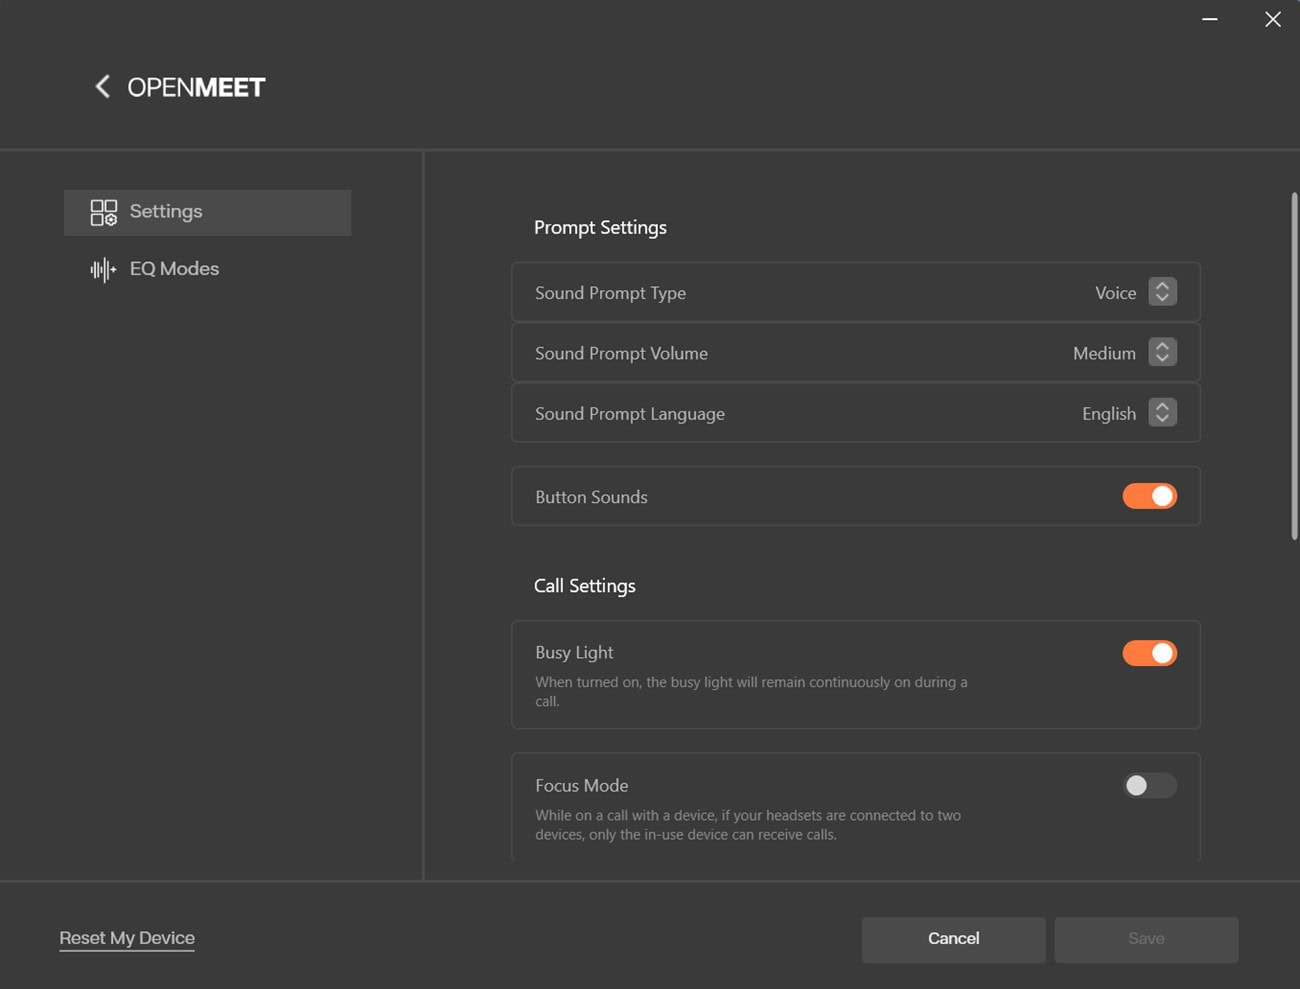Viewport: 1300px width, 989px height.
Task: Click the 'Busy Light' label
Action: (574, 653)
